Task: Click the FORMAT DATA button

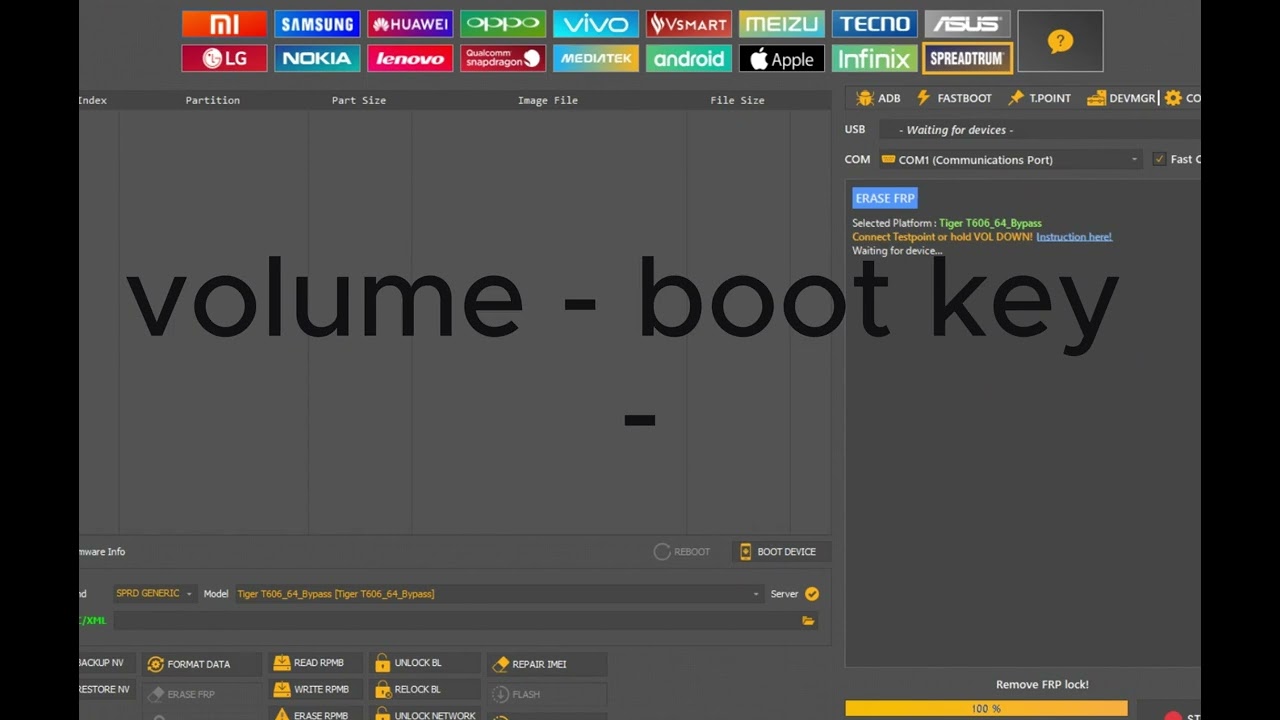Action: pos(202,664)
